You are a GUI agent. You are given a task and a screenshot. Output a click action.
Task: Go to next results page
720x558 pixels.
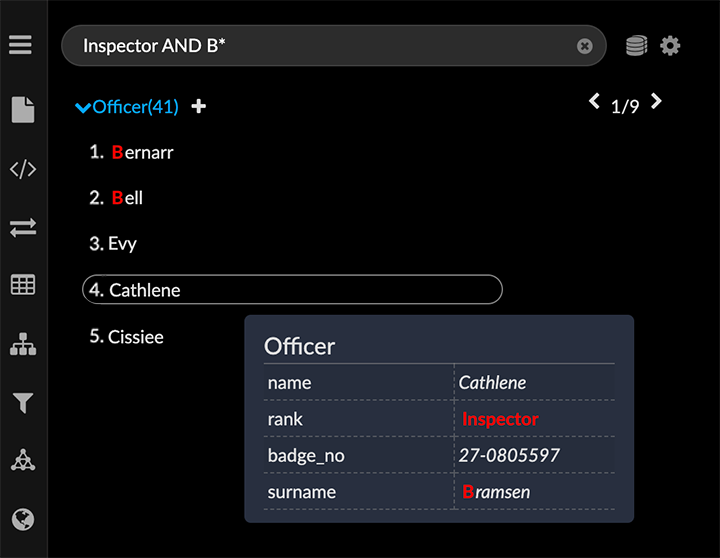click(656, 101)
